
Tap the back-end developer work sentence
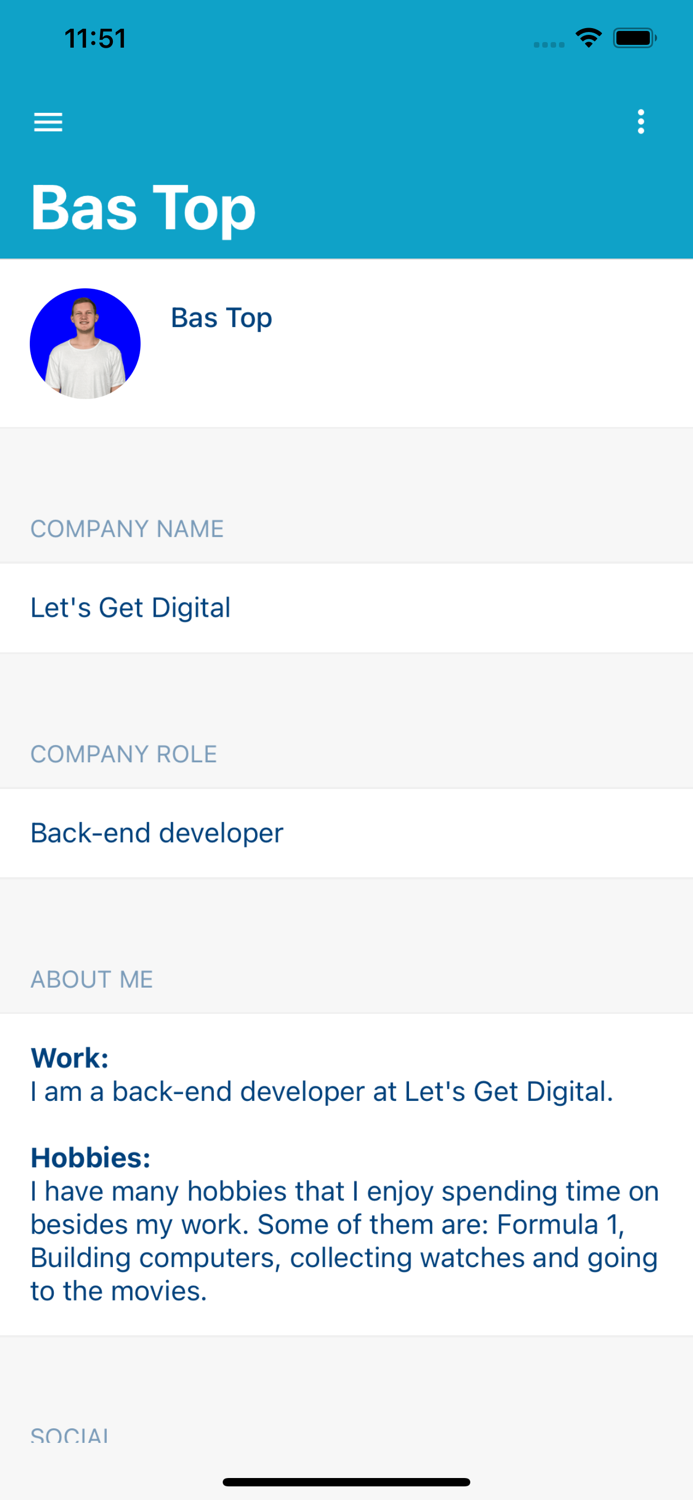(x=321, y=1091)
